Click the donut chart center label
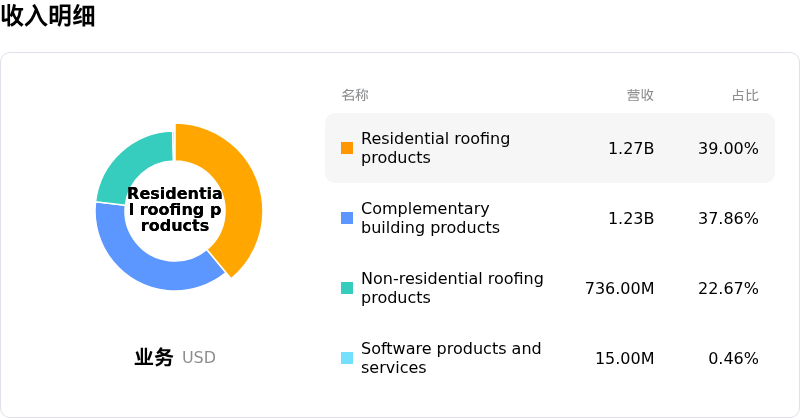 point(174,209)
